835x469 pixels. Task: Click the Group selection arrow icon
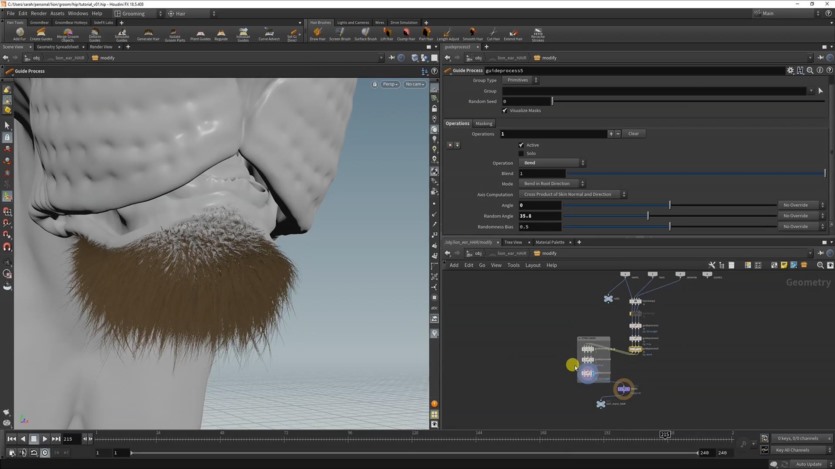821,91
